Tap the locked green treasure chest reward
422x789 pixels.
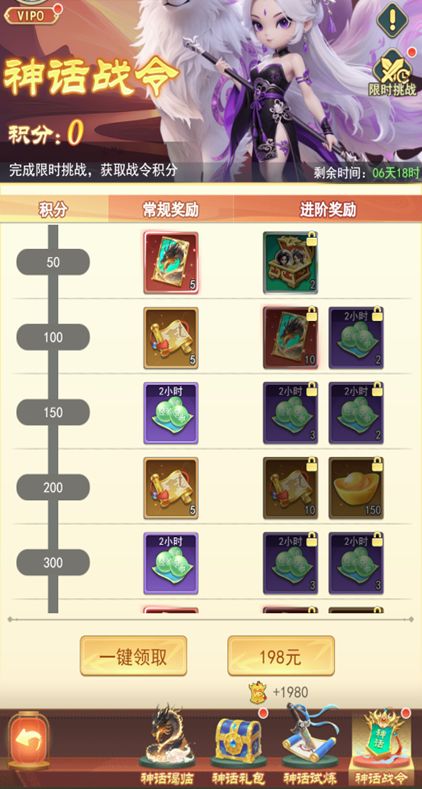pyautogui.click(x=290, y=262)
